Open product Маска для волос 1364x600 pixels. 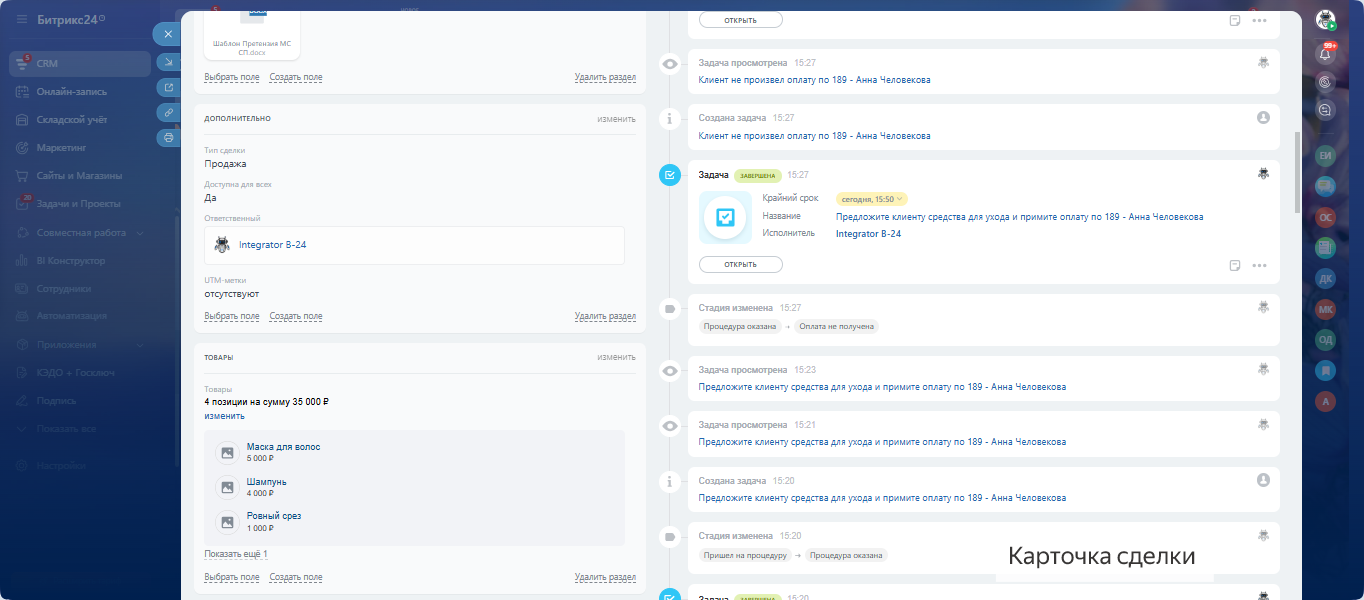283,447
